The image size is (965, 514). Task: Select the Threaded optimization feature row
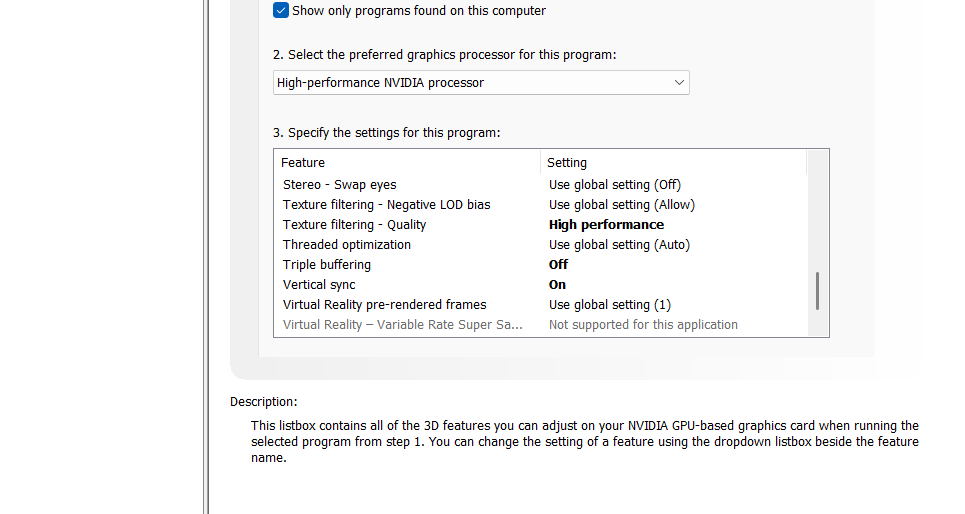346,245
